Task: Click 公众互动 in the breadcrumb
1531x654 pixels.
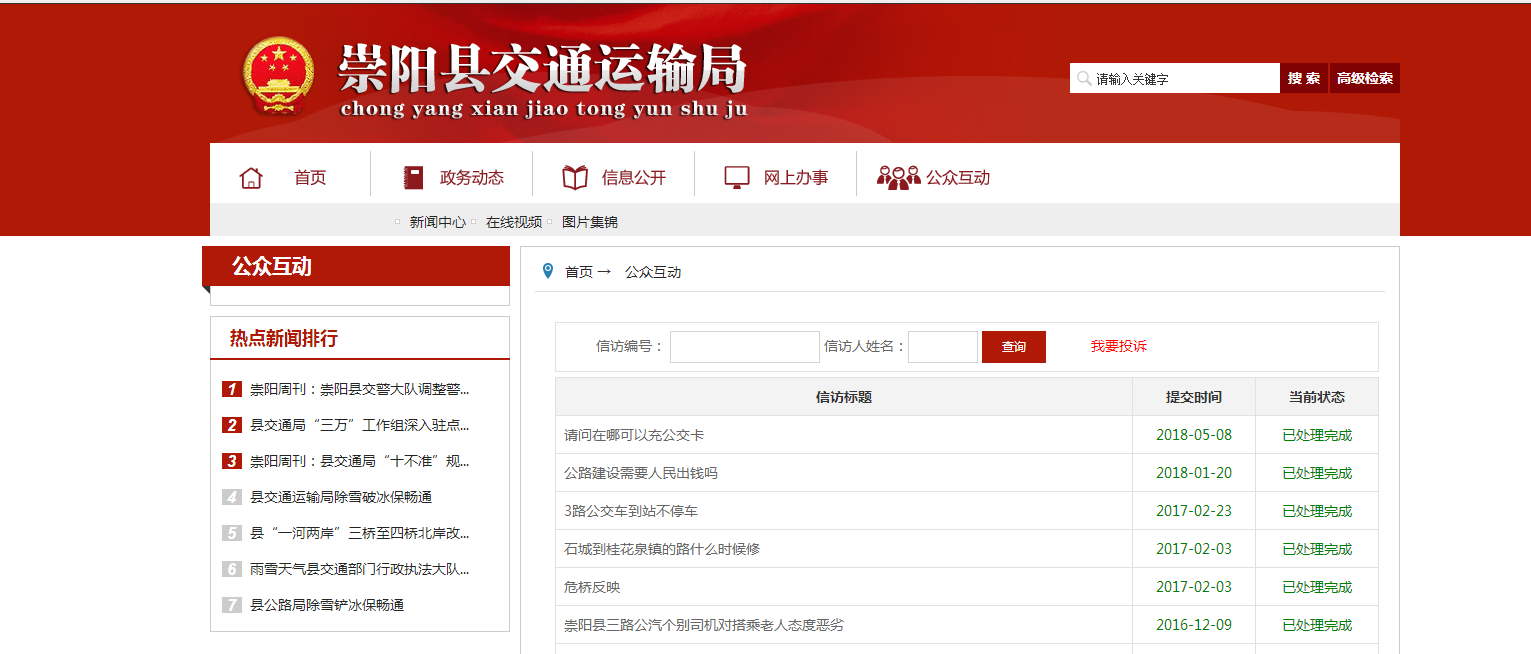Action: click(x=653, y=272)
